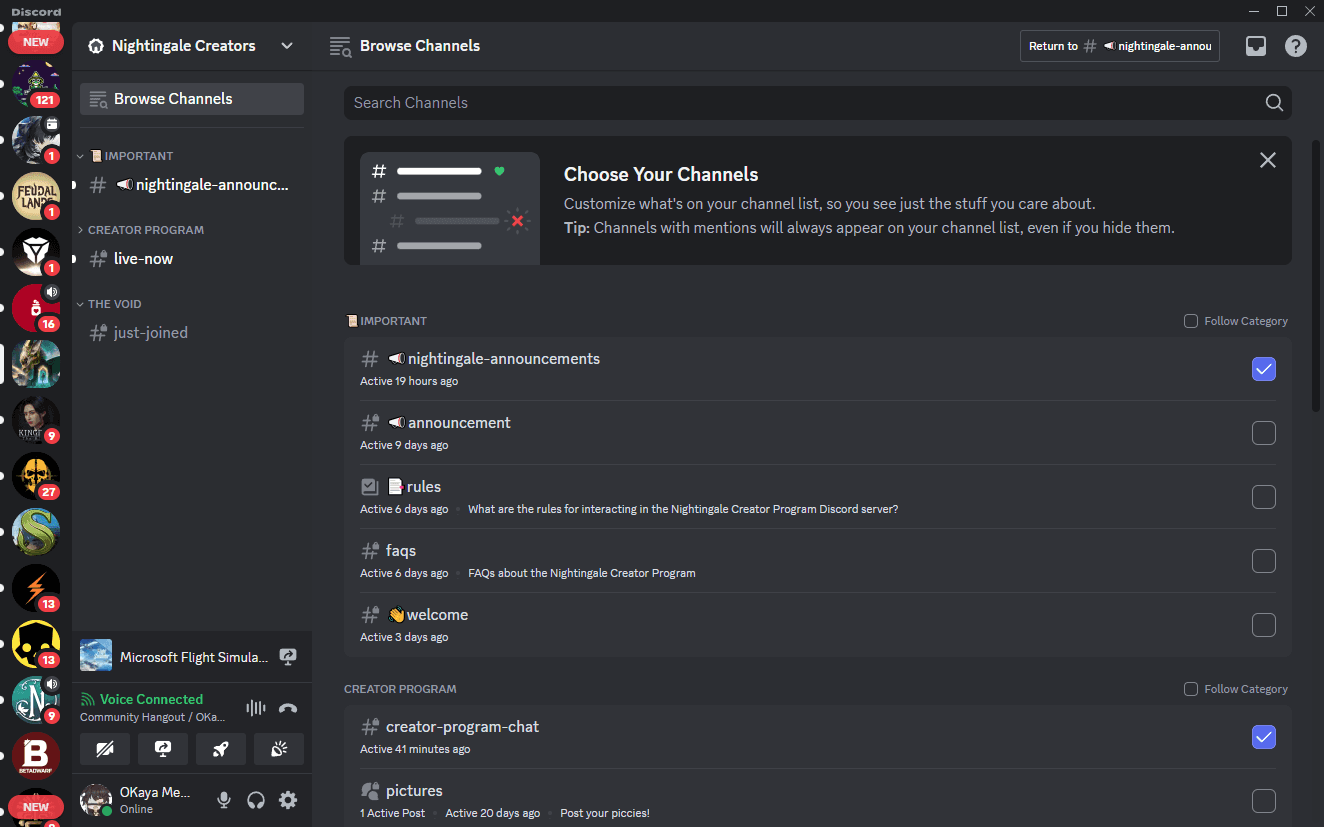Screen dimensions: 1324x827
Task: Check the pictures channel checkbox
Action: tap(1264, 801)
